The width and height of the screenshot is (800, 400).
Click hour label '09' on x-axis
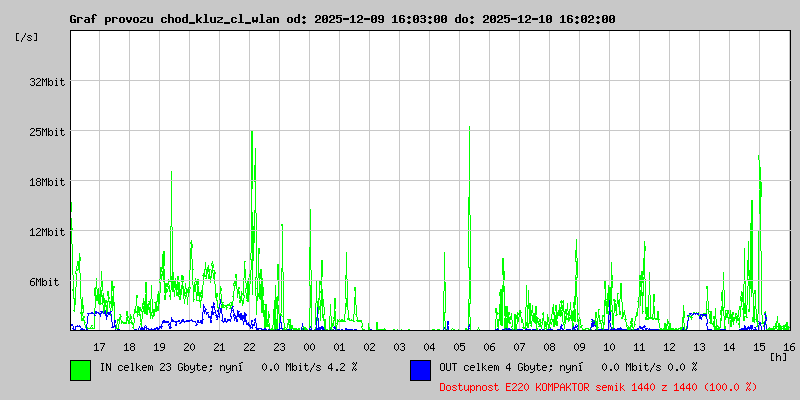pyautogui.click(x=580, y=347)
